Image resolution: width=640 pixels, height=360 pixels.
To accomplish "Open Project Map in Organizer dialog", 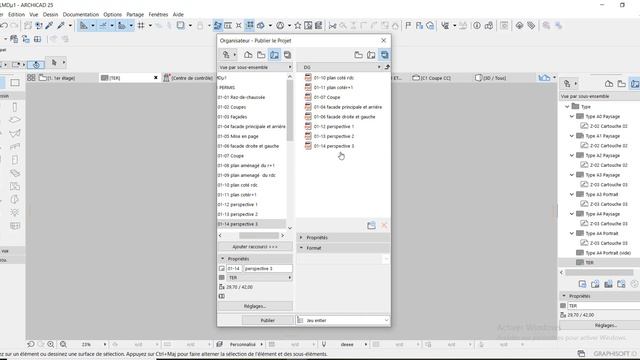I will point(248,55).
